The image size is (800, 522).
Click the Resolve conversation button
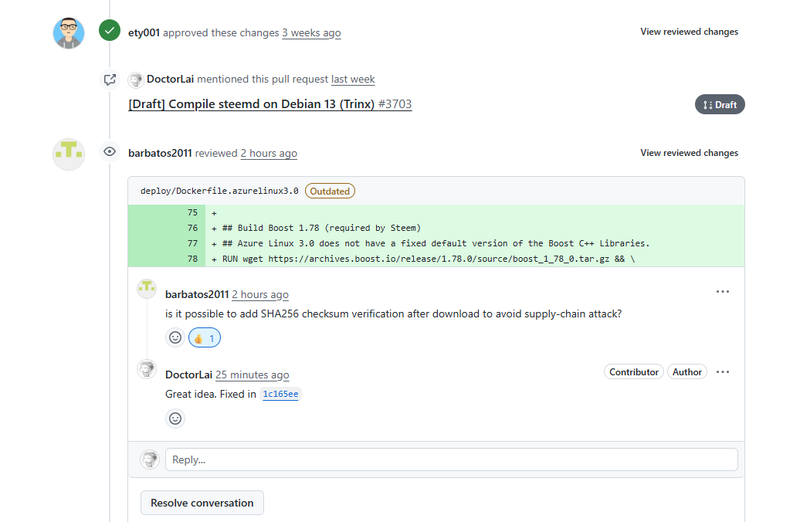[202, 502]
